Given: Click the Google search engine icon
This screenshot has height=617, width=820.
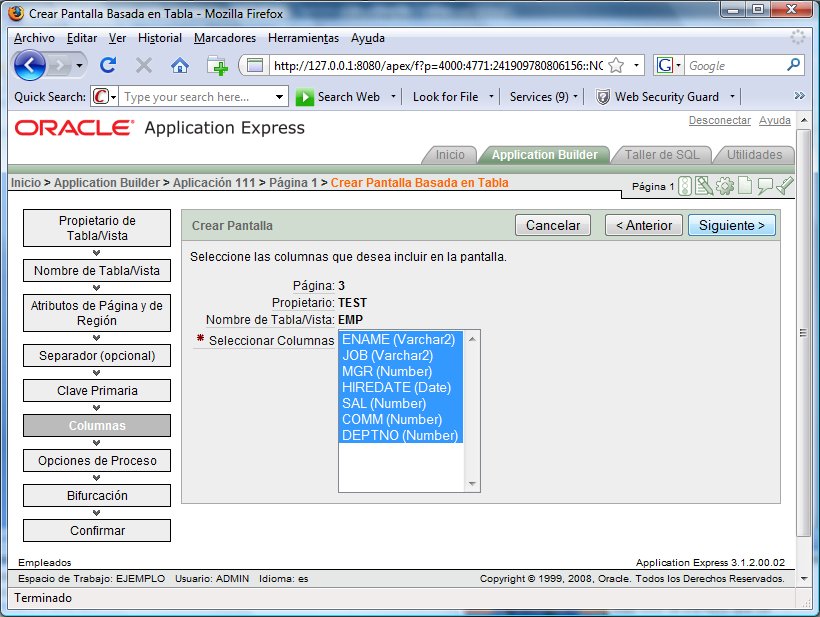Looking at the screenshot, I should click(x=664, y=65).
